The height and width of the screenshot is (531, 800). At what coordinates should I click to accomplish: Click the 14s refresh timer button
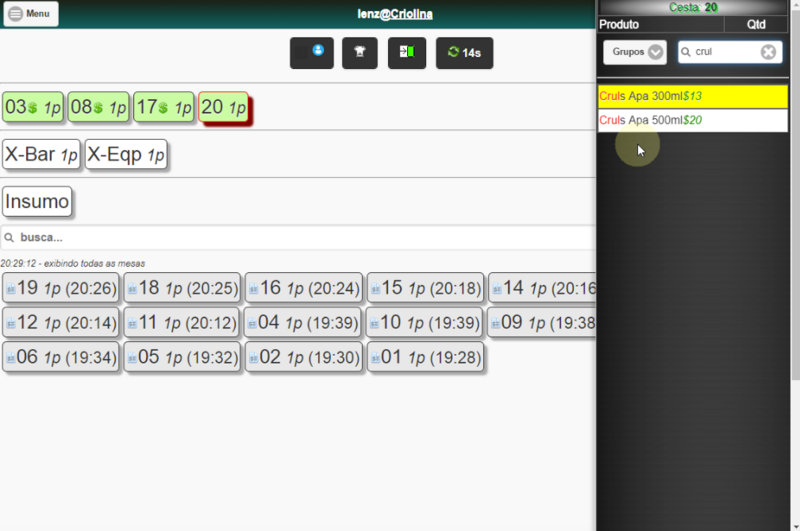(464, 53)
